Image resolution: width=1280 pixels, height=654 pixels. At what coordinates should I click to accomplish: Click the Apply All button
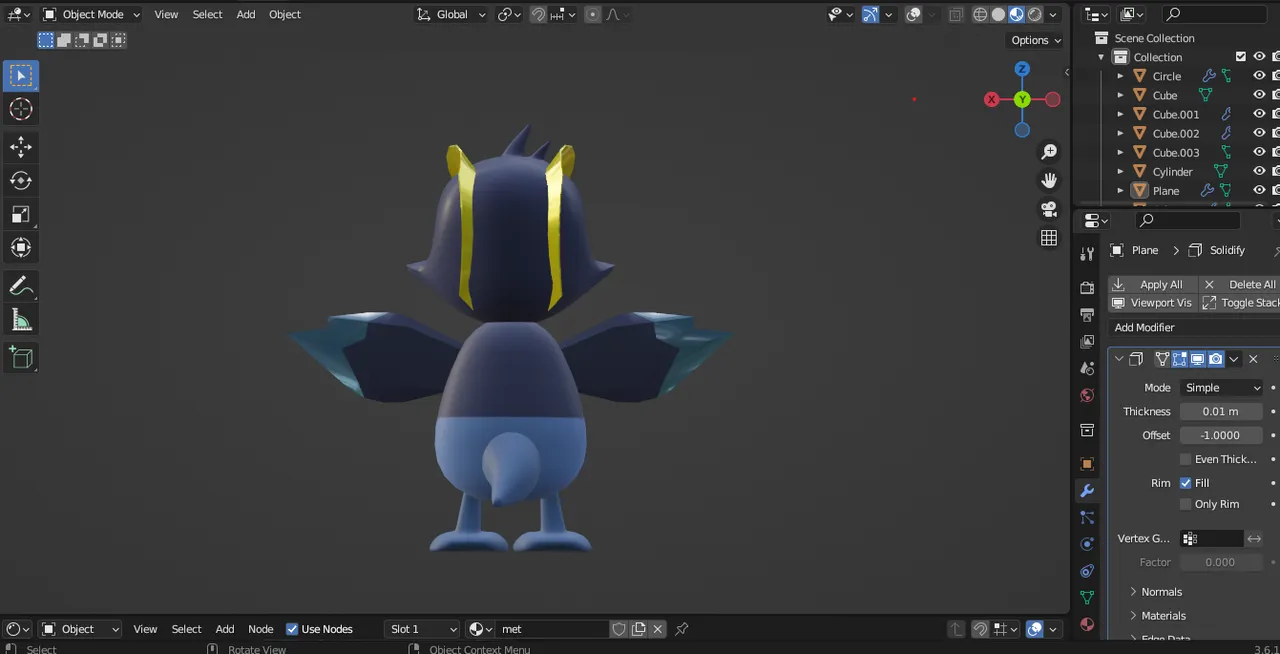tap(1151, 284)
